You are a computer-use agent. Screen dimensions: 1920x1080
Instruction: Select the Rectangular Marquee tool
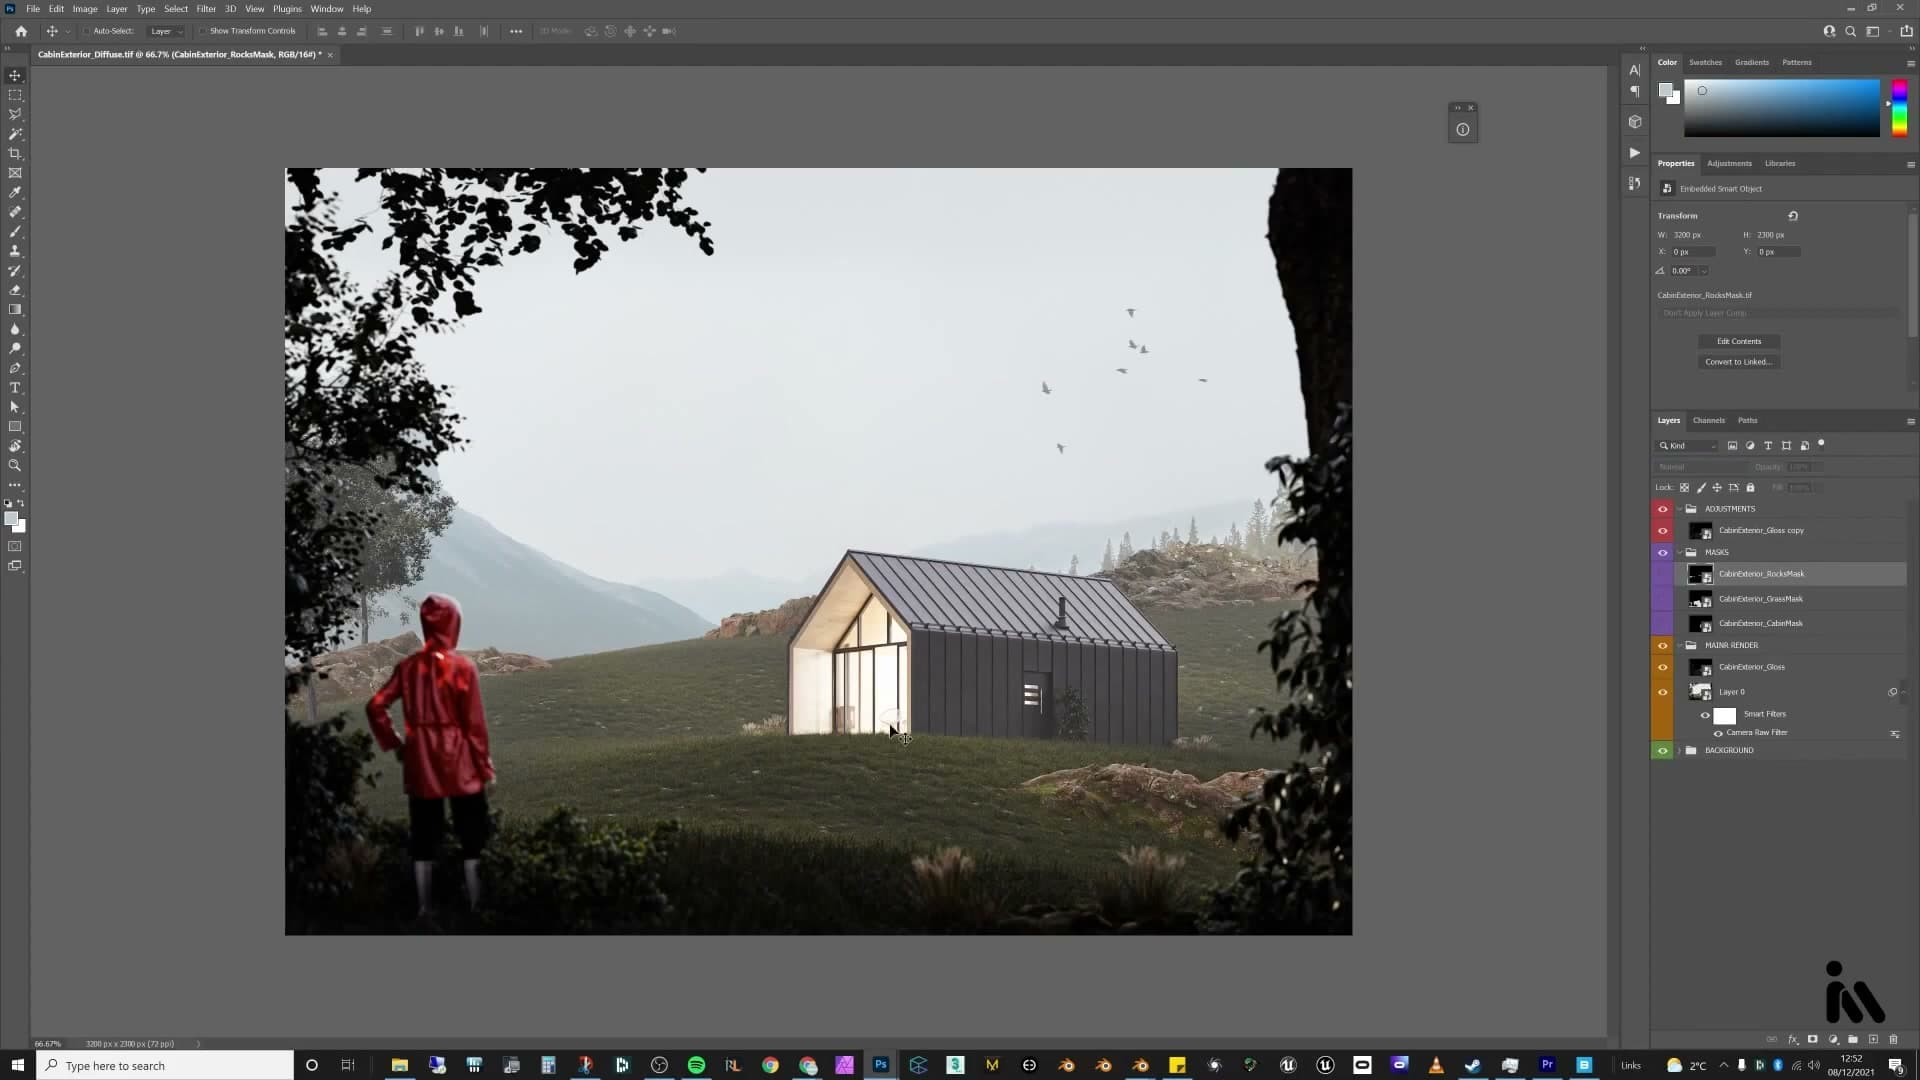point(15,95)
